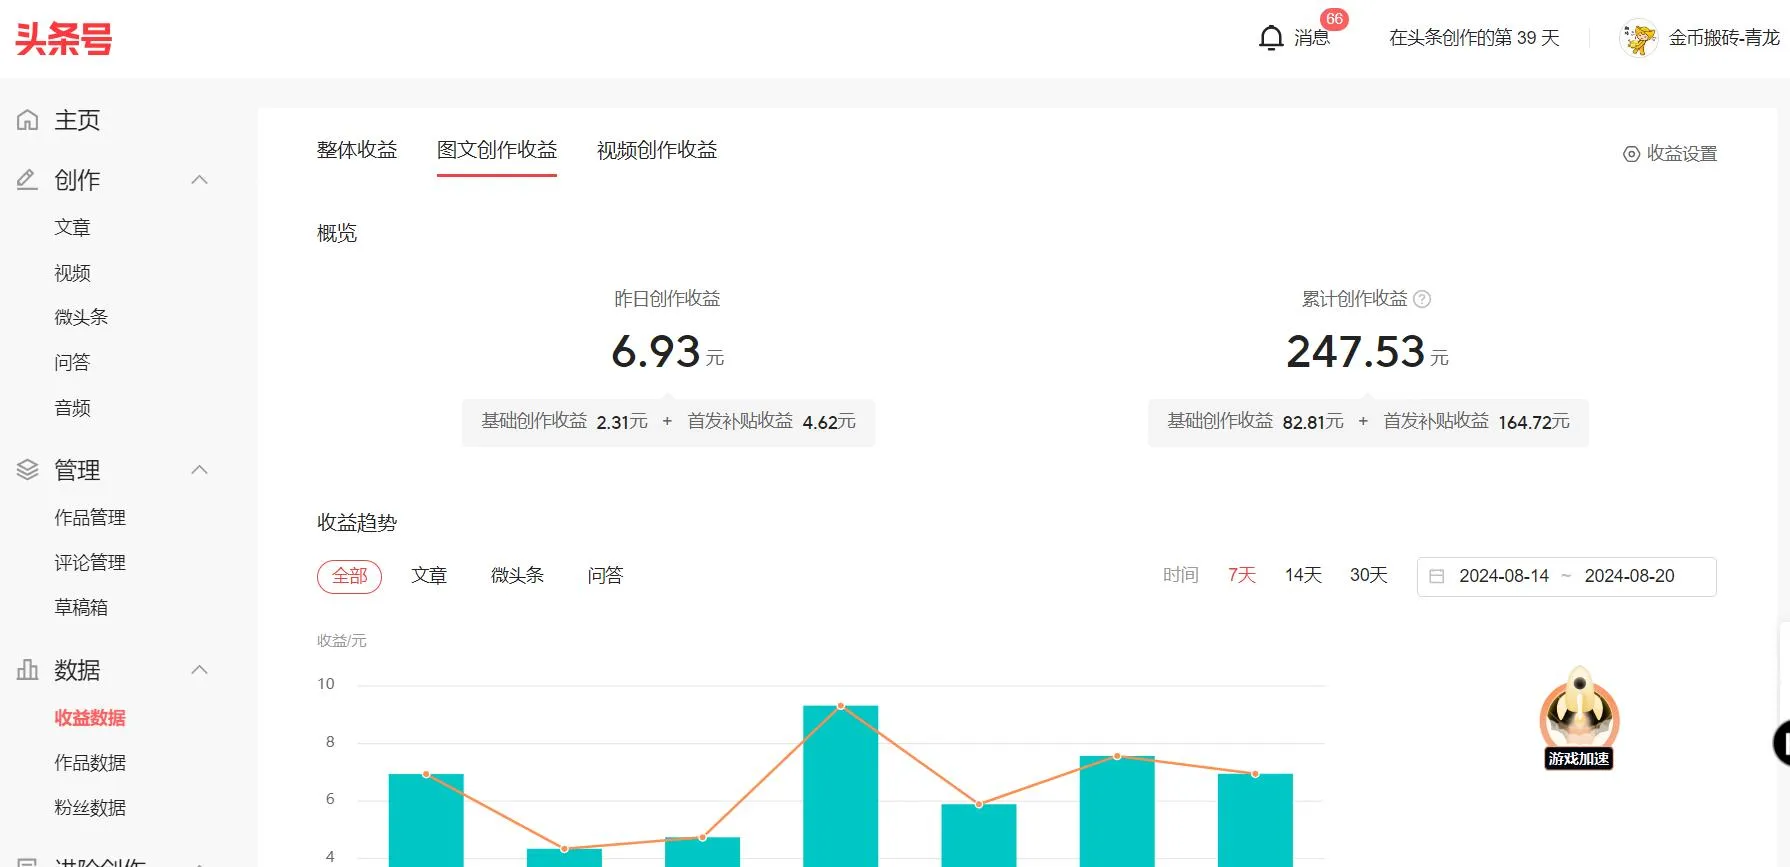The height and width of the screenshot is (867, 1790).
Task: Click the 头条号 logo
Action: (x=64, y=39)
